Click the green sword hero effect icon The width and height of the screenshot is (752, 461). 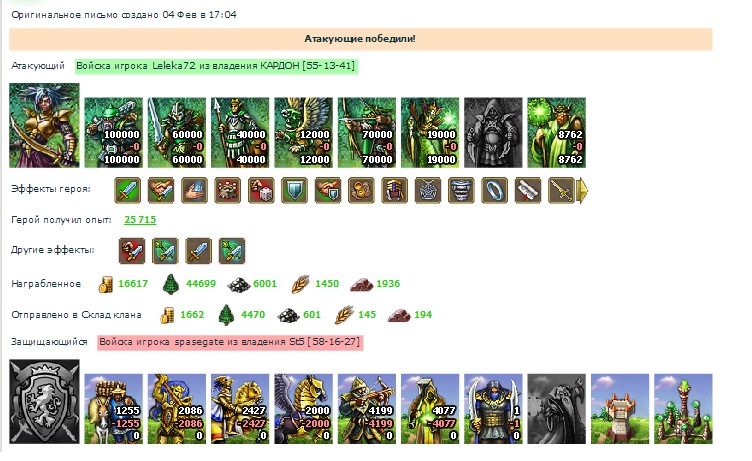(128, 190)
